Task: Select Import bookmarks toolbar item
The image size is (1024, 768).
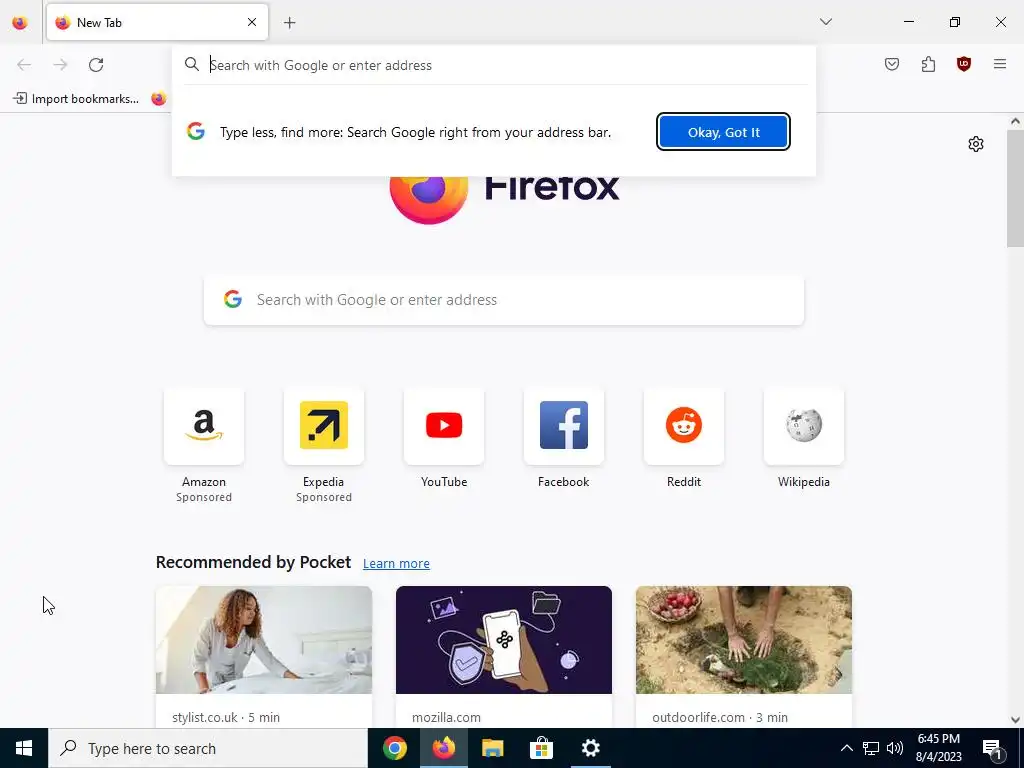Action: pyautogui.click(x=76, y=99)
